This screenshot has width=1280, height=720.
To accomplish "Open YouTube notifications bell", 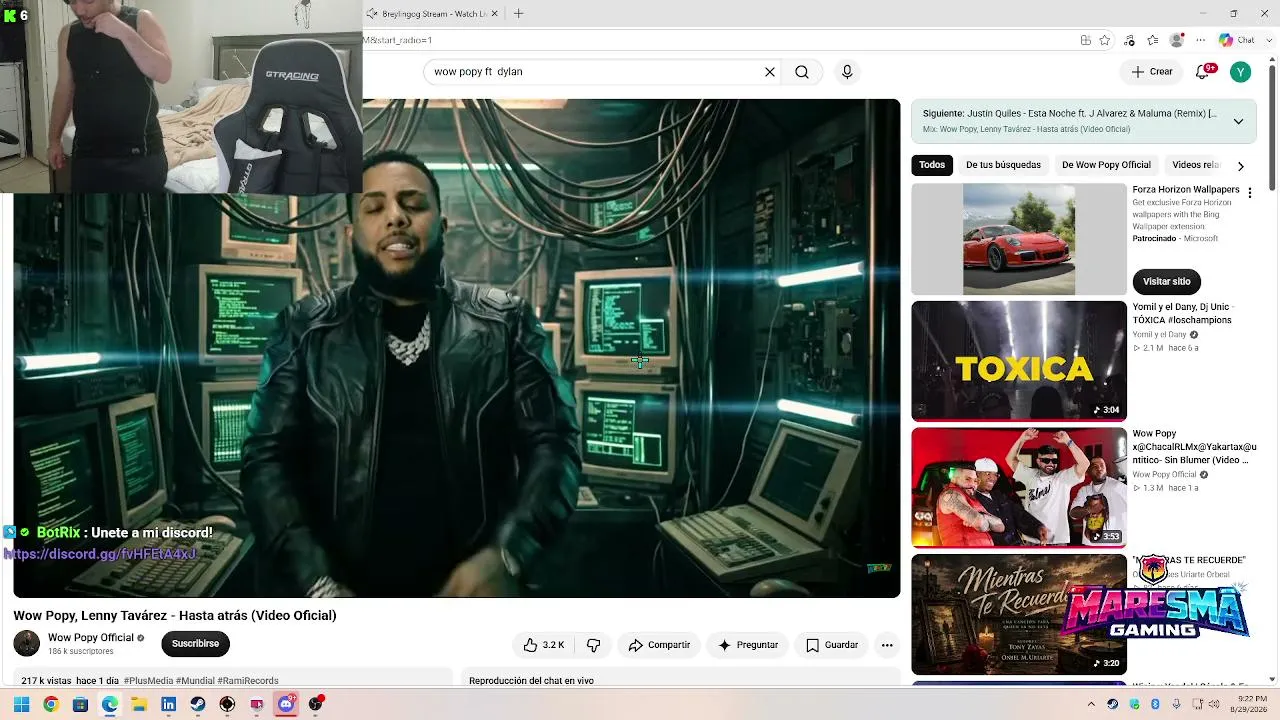I will [1205, 72].
